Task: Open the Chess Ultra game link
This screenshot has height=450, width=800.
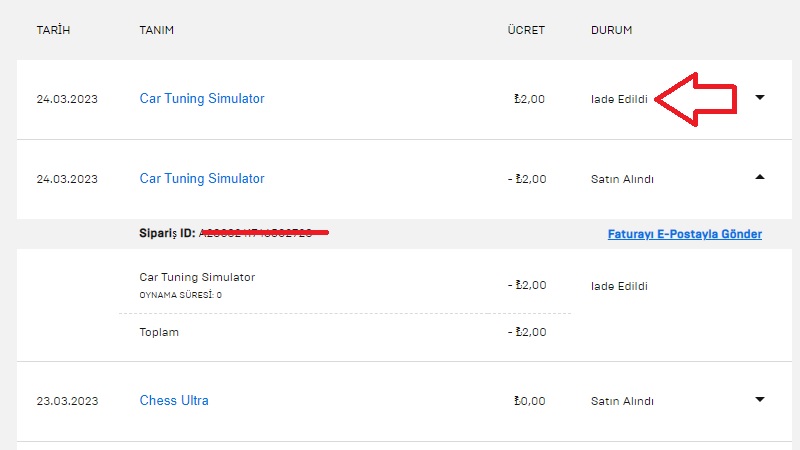Action: pyautogui.click(x=174, y=401)
